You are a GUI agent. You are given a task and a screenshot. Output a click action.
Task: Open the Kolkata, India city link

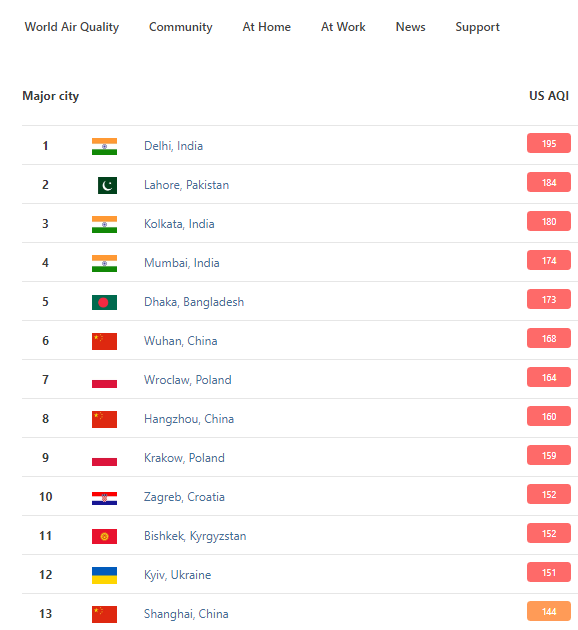[179, 224]
